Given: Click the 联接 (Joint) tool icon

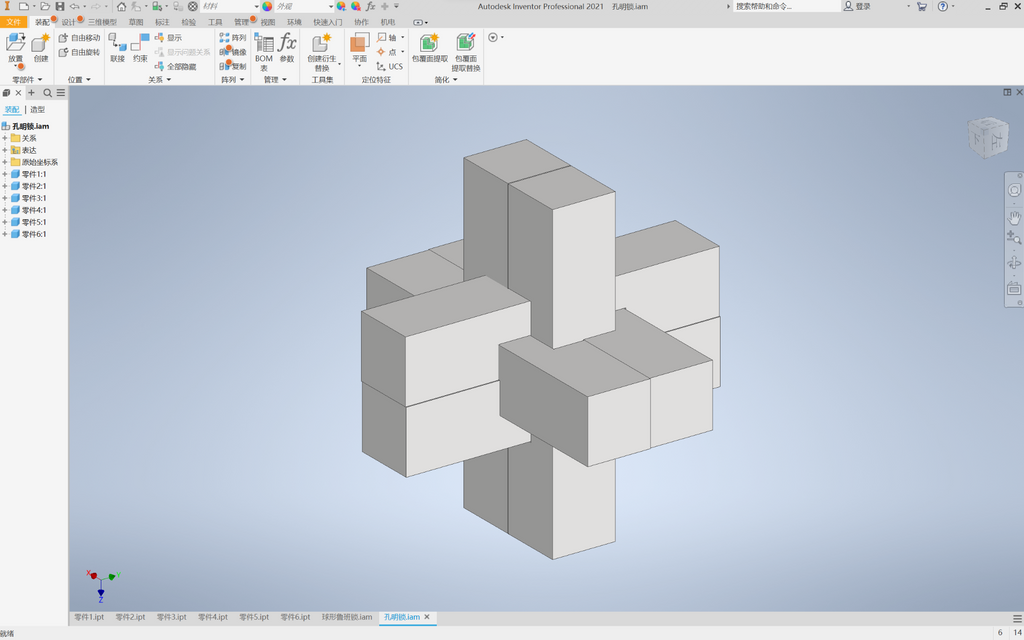Looking at the screenshot, I should coord(118,43).
